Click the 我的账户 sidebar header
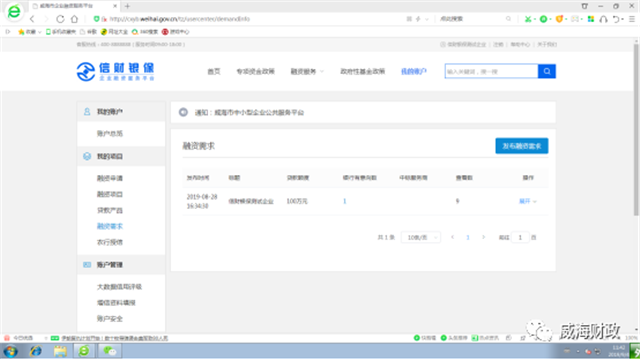640x360 pixels. pos(121,112)
